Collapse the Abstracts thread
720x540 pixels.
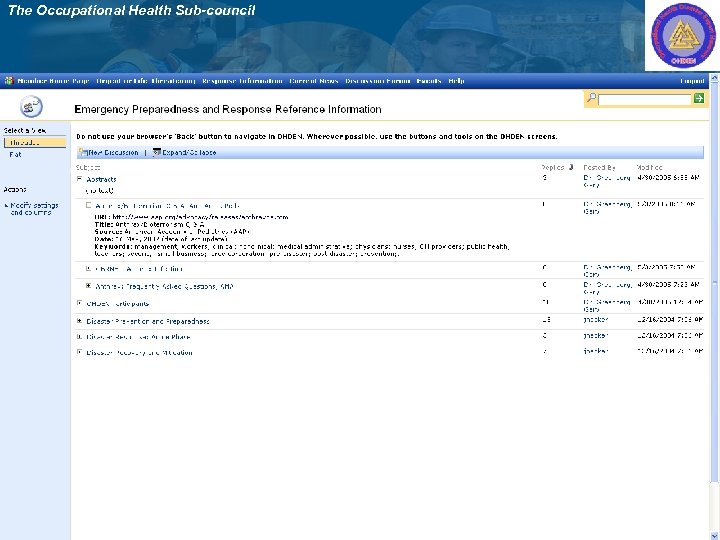pyautogui.click(x=79, y=179)
